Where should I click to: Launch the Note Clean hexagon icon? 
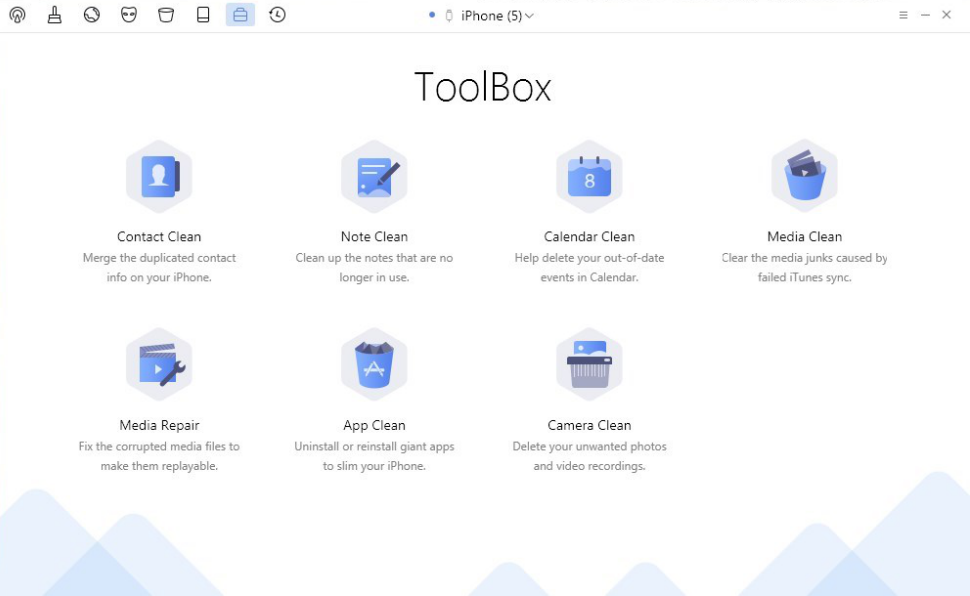pyautogui.click(x=374, y=176)
